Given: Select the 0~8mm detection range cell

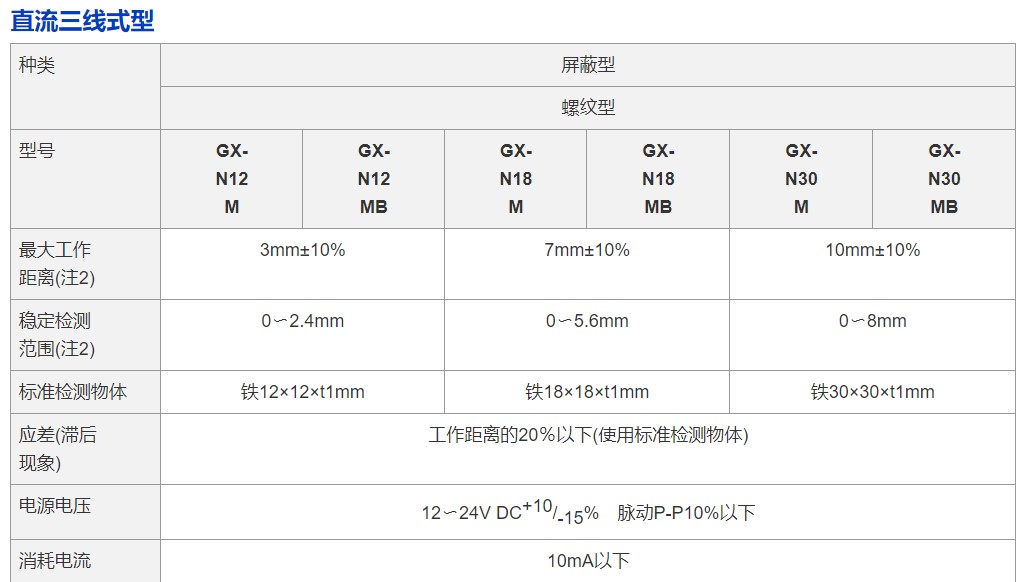Looking at the screenshot, I should [872, 321].
